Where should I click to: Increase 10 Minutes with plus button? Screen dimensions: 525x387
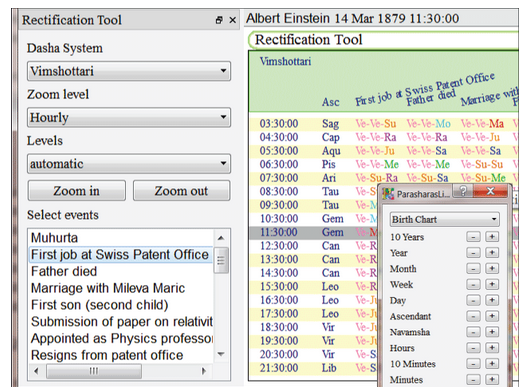click(492, 364)
